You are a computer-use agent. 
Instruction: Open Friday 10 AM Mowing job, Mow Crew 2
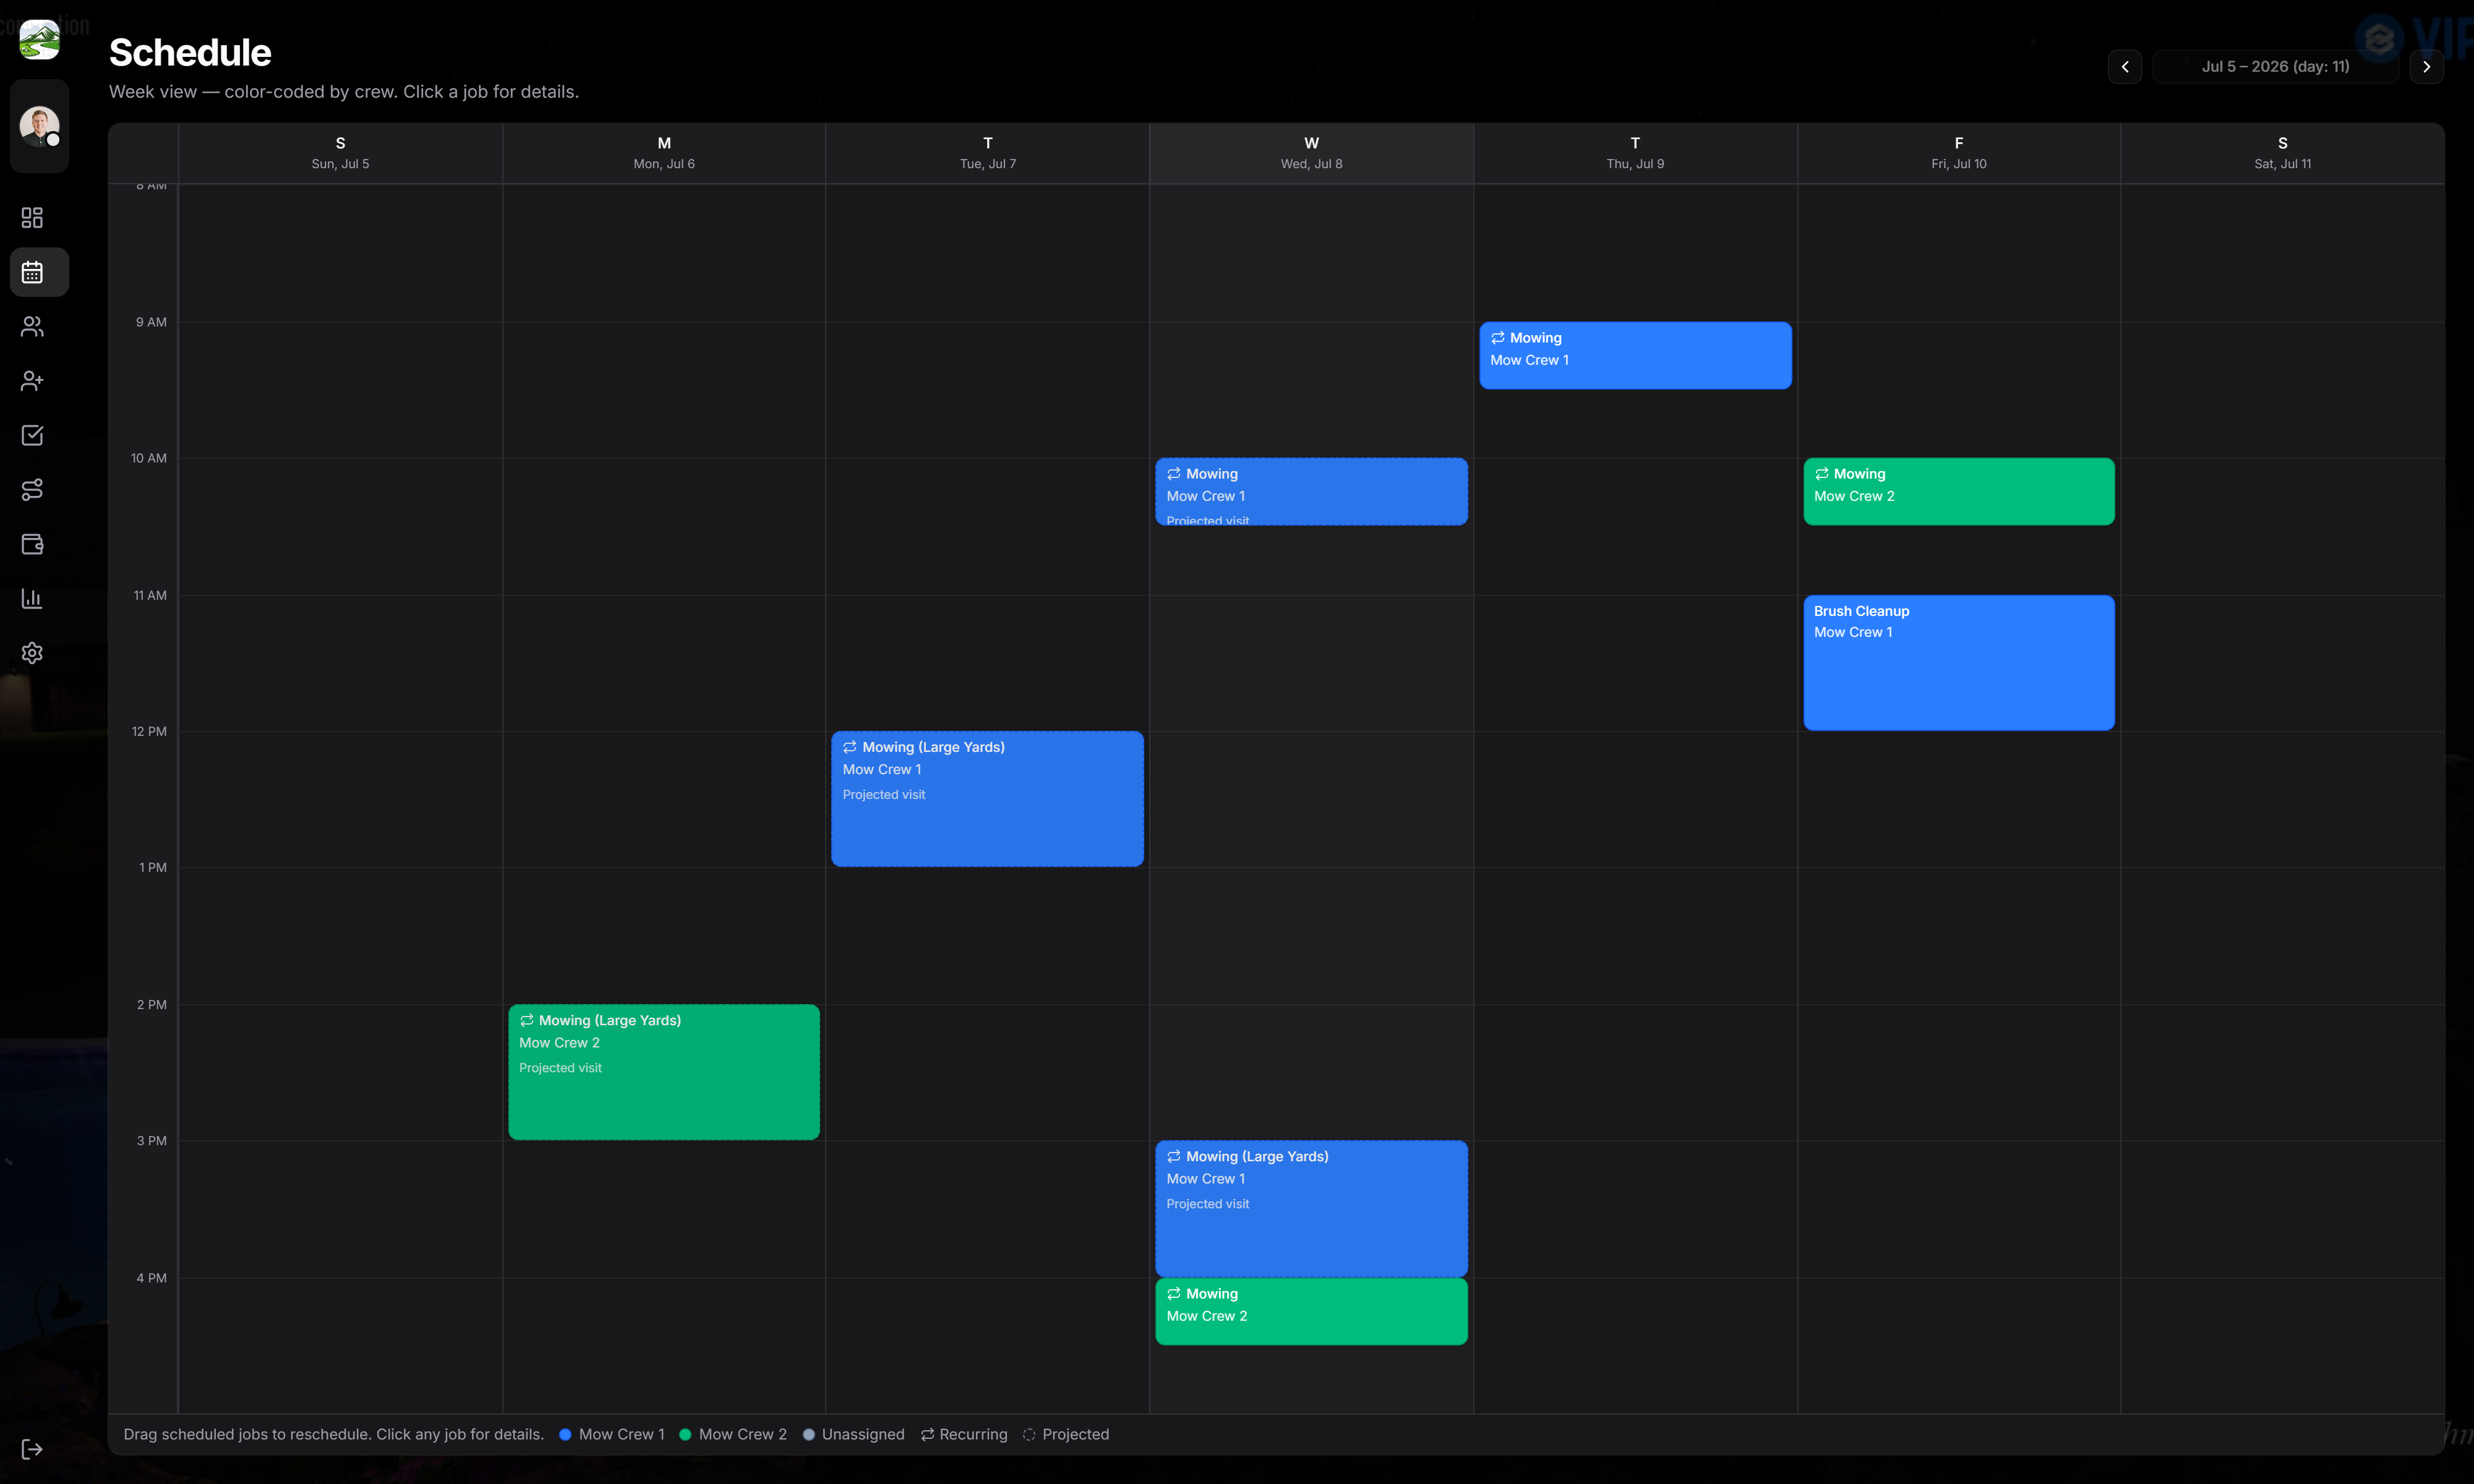1958,491
